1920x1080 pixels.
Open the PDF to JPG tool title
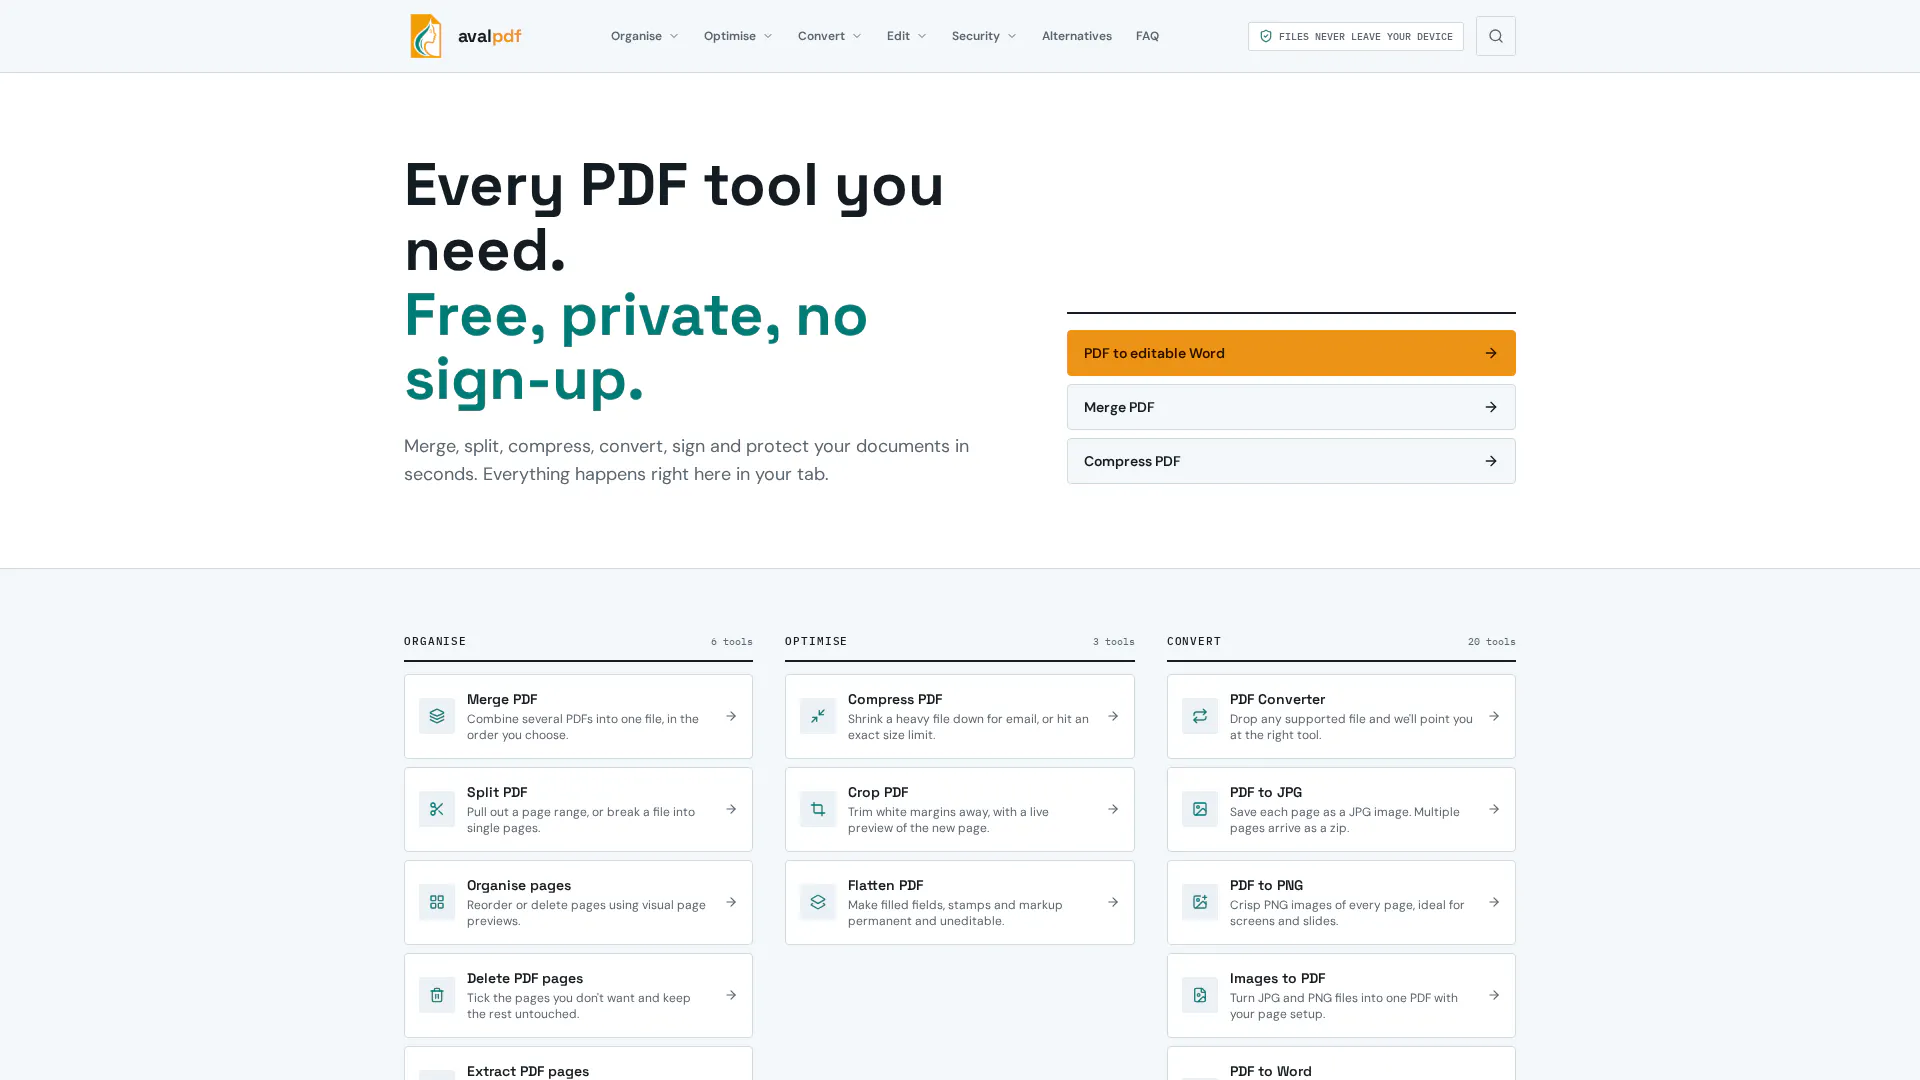[x=1265, y=792]
